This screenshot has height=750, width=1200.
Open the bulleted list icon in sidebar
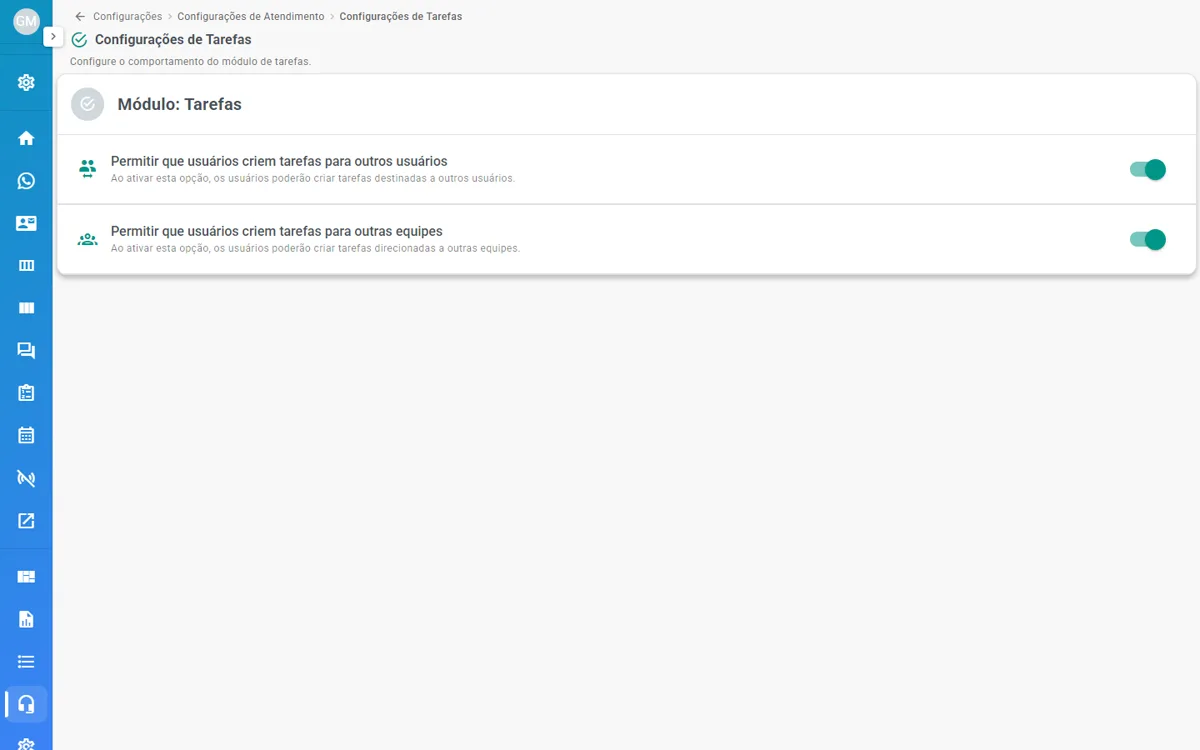tap(26, 662)
